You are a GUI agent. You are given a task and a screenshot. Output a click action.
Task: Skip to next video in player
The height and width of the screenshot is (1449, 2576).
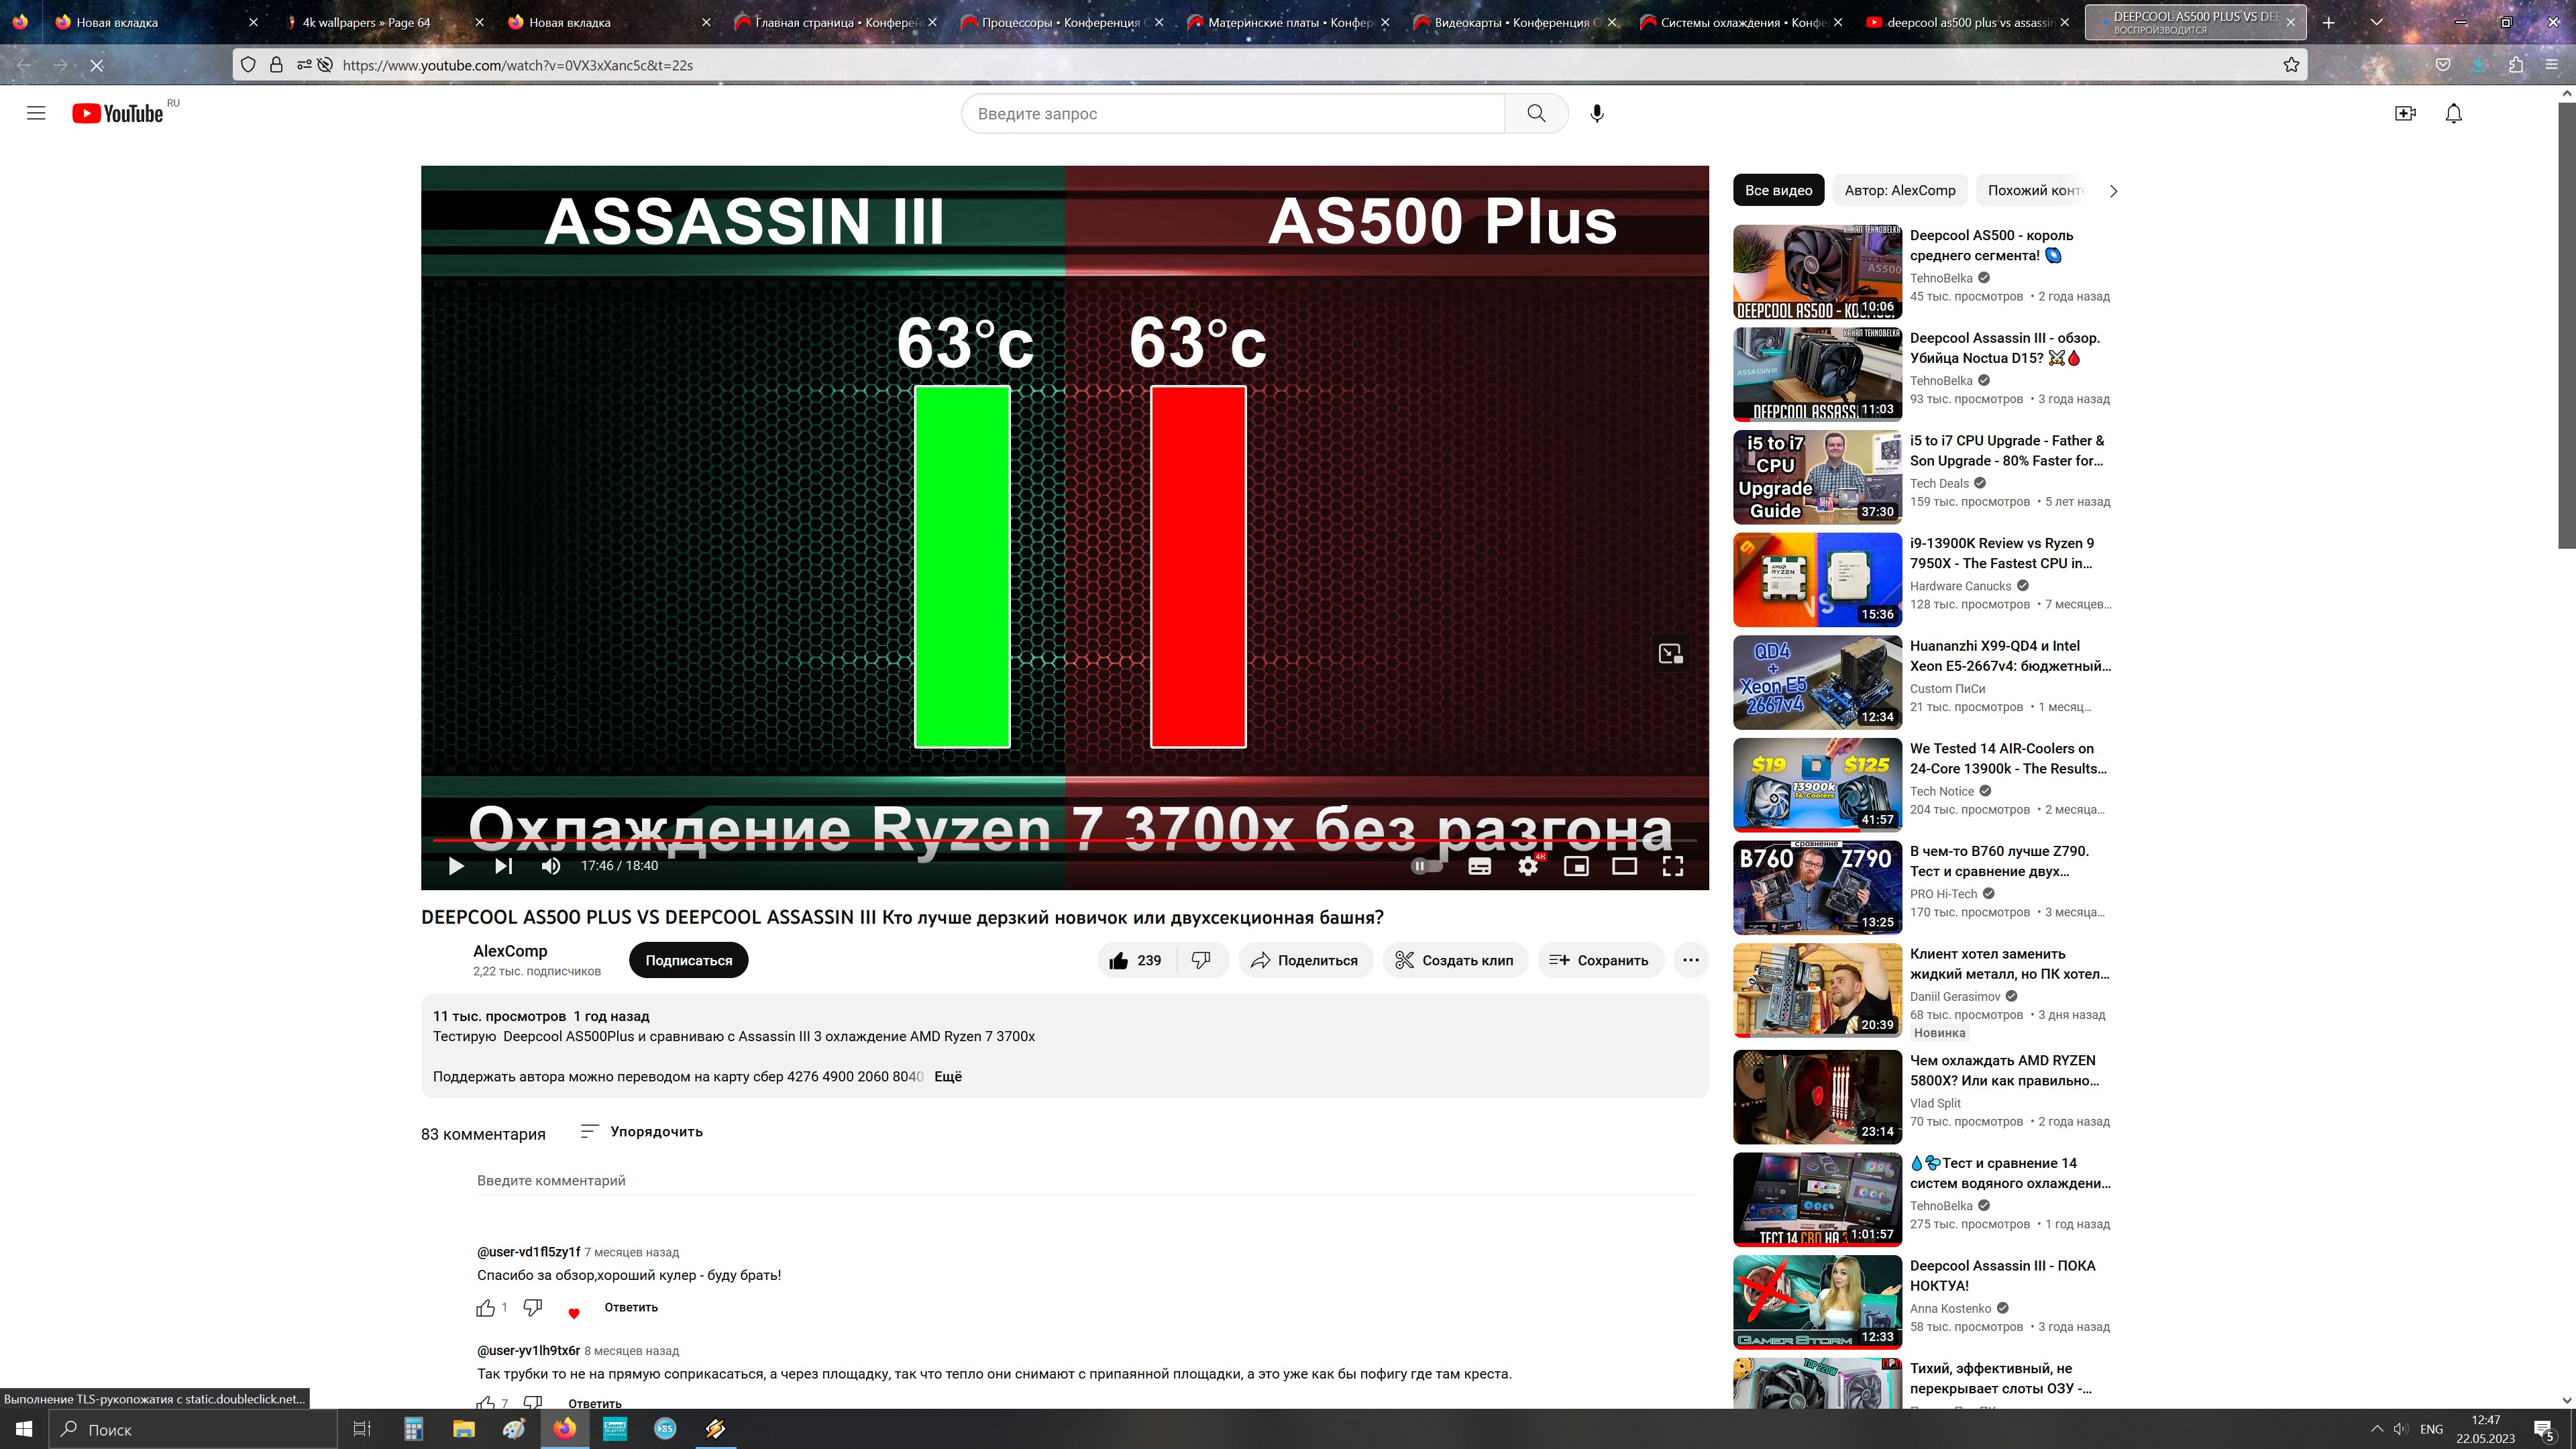(503, 866)
